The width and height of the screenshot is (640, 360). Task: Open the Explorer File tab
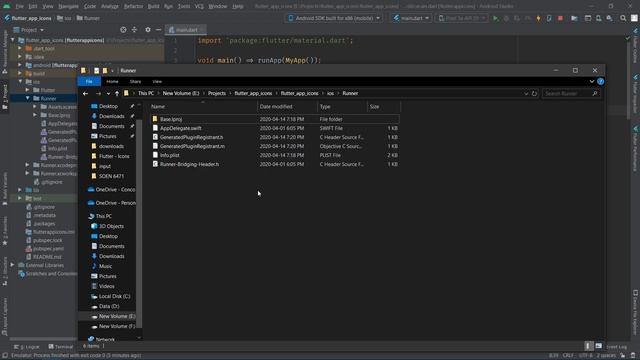tap(89, 82)
